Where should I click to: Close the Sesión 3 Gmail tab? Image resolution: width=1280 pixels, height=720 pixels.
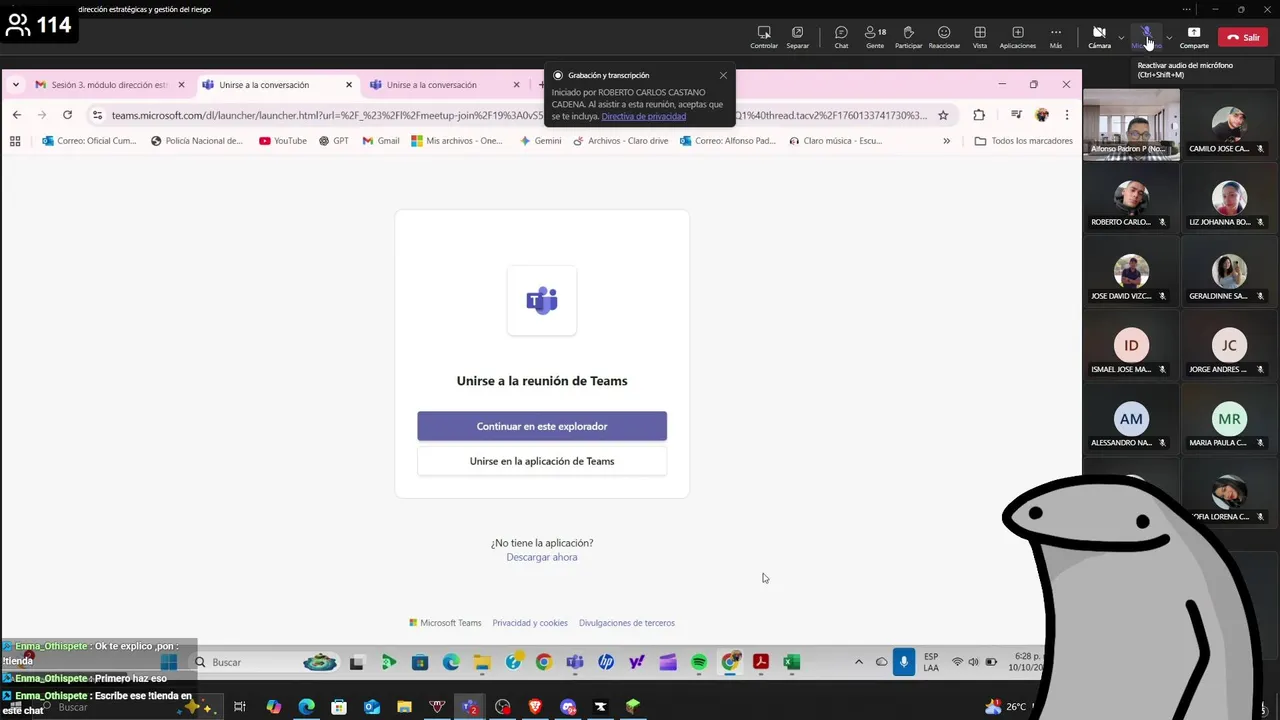pos(181,85)
